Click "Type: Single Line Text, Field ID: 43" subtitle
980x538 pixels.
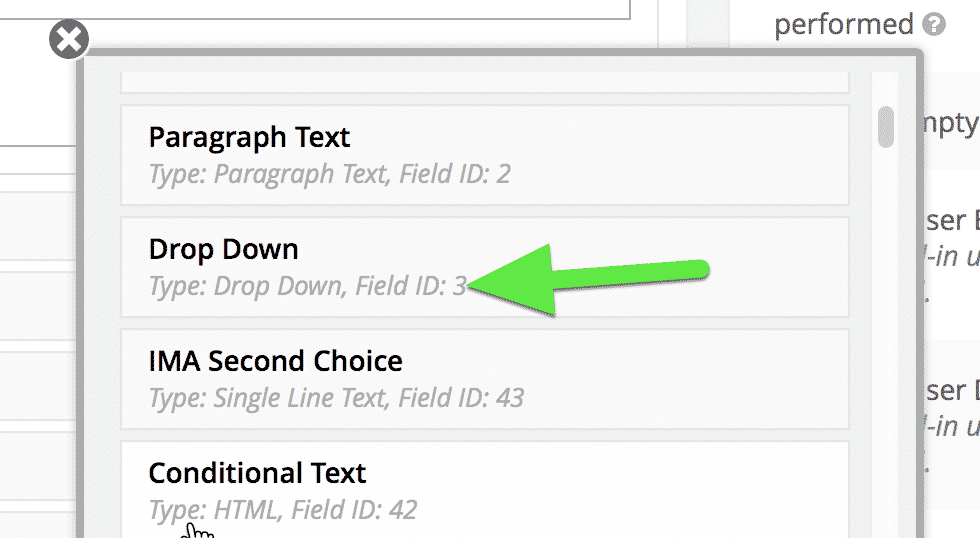pyautogui.click(x=336, y=398)
